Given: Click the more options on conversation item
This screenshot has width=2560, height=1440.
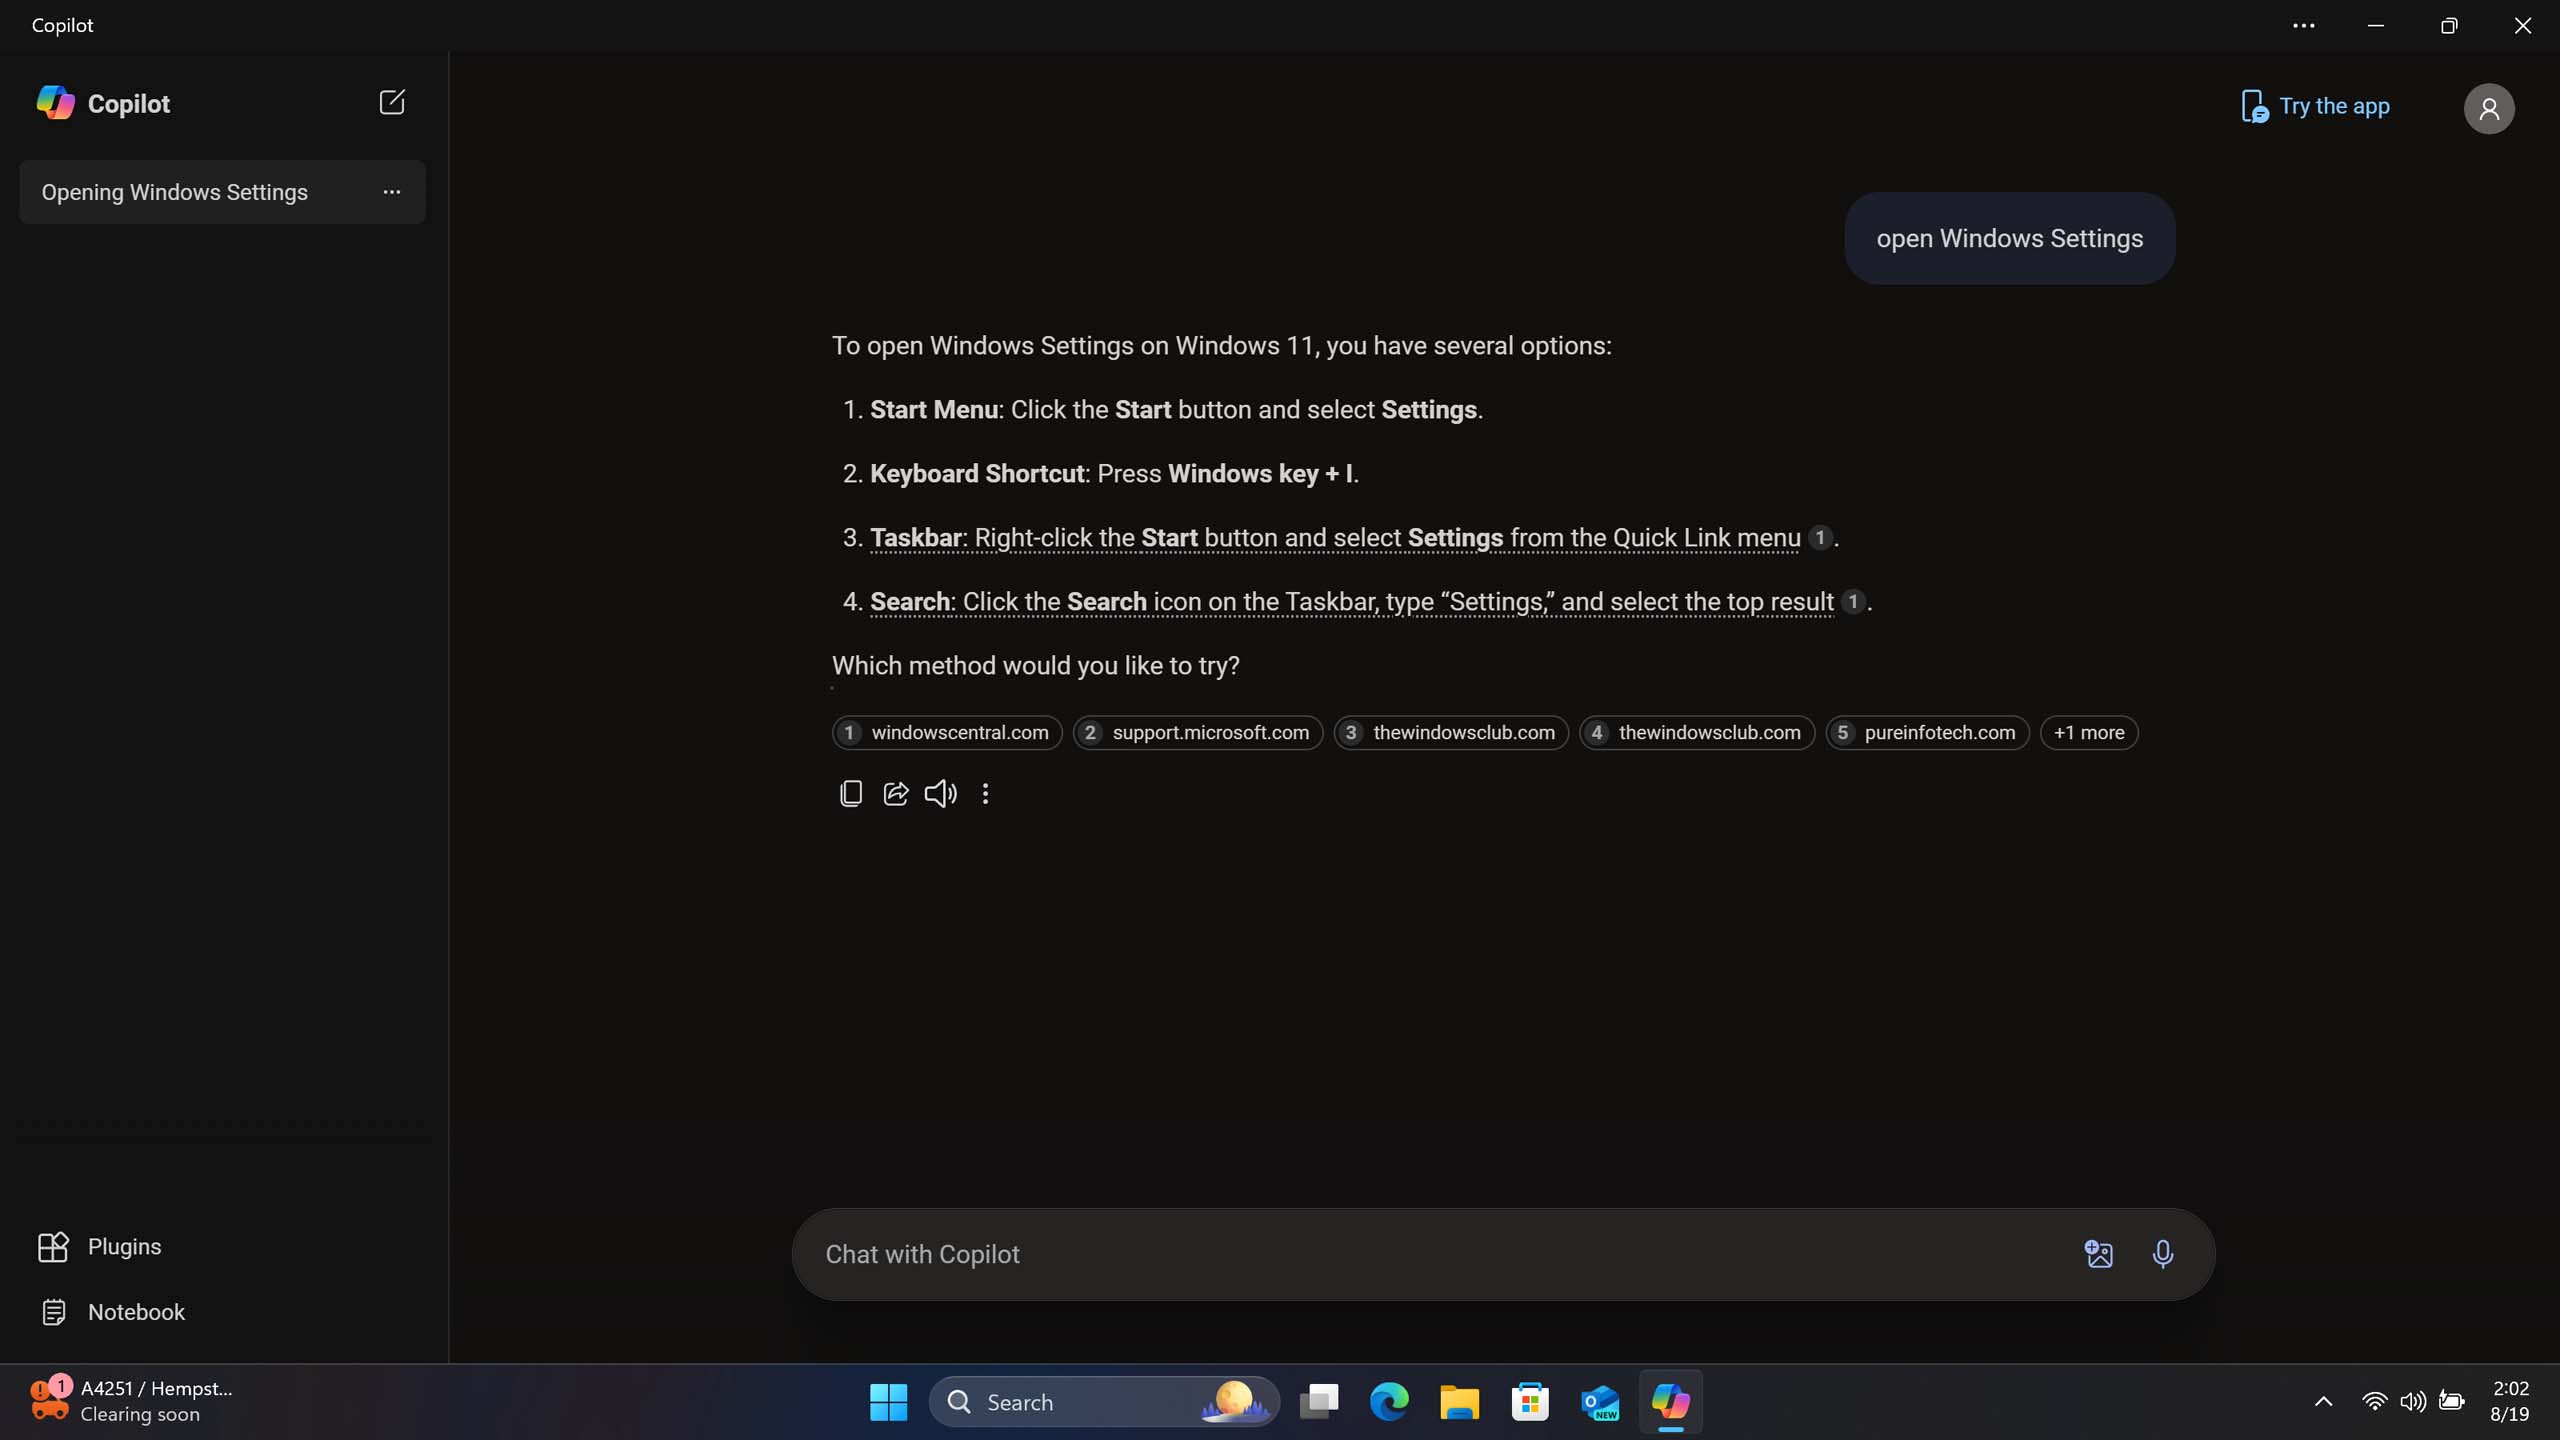Looking at the screenshot, I should coord(390,192).
